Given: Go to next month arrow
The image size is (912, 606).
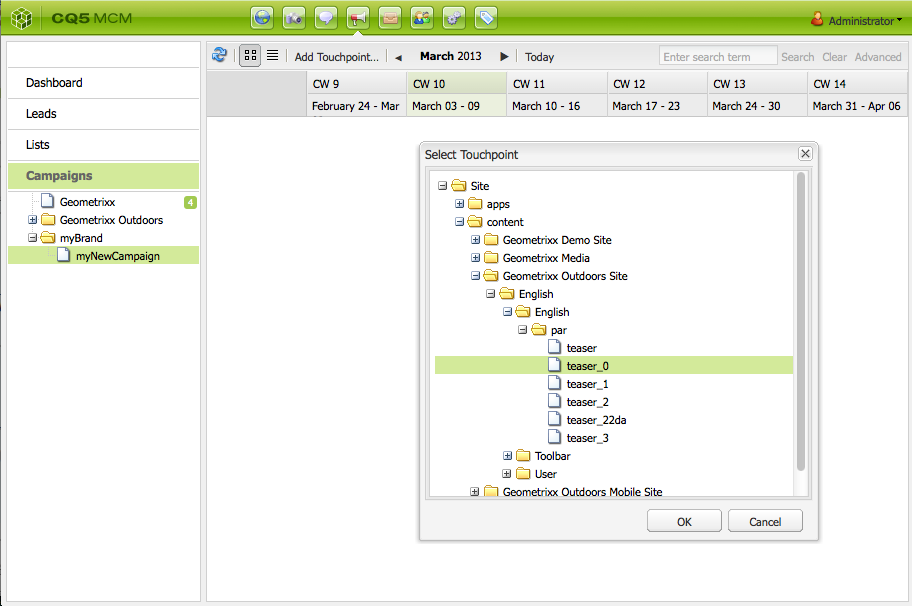Looking at the screenshot, I should [x=504, y=56].
